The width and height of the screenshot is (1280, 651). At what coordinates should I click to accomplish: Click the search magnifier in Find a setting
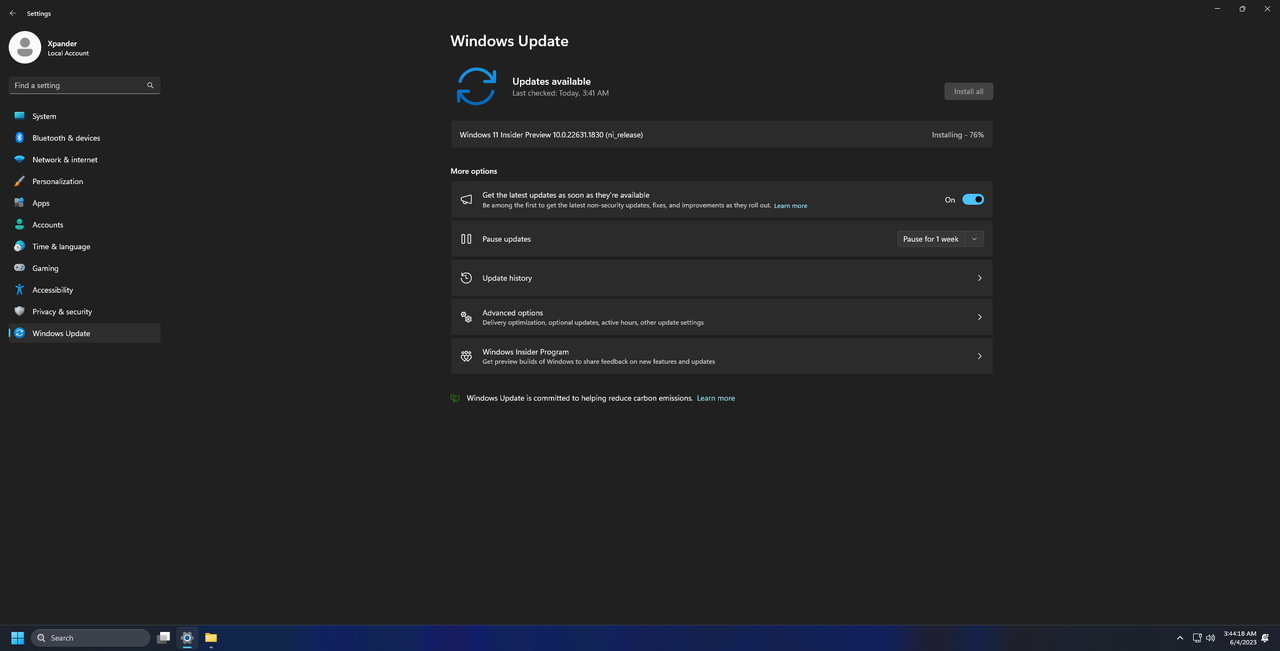coord(150,86)
